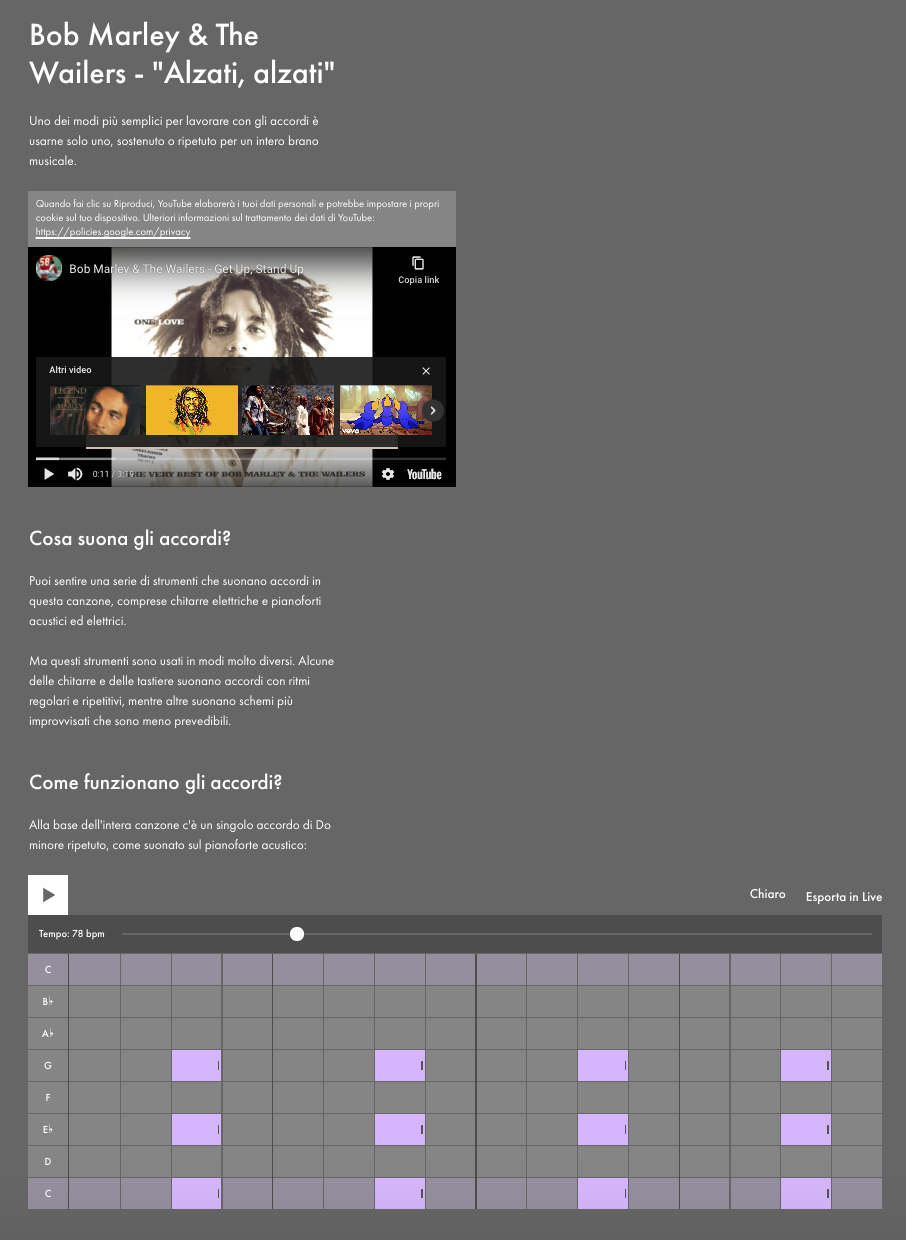Adjust the Tempo slider handle

(x=297, y=934)
